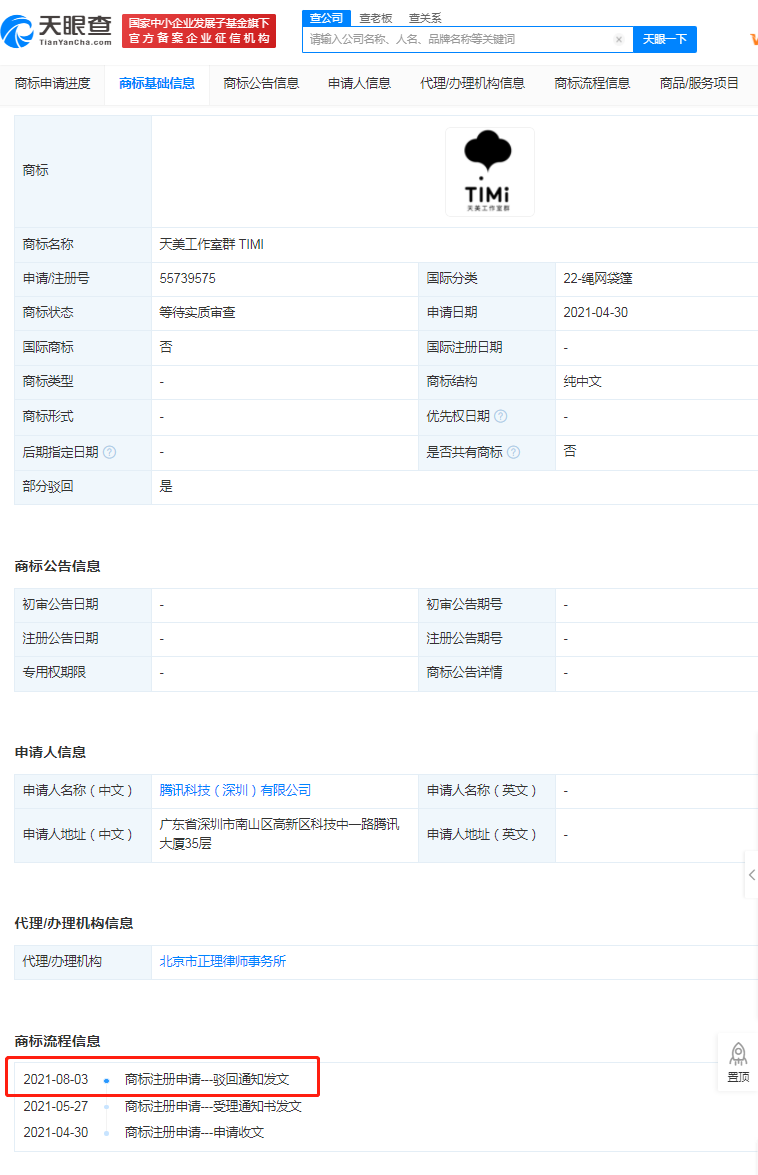Select application date 2021-04-30 in table
Screen dimensions: 758x1175
[x=595, y=312]
